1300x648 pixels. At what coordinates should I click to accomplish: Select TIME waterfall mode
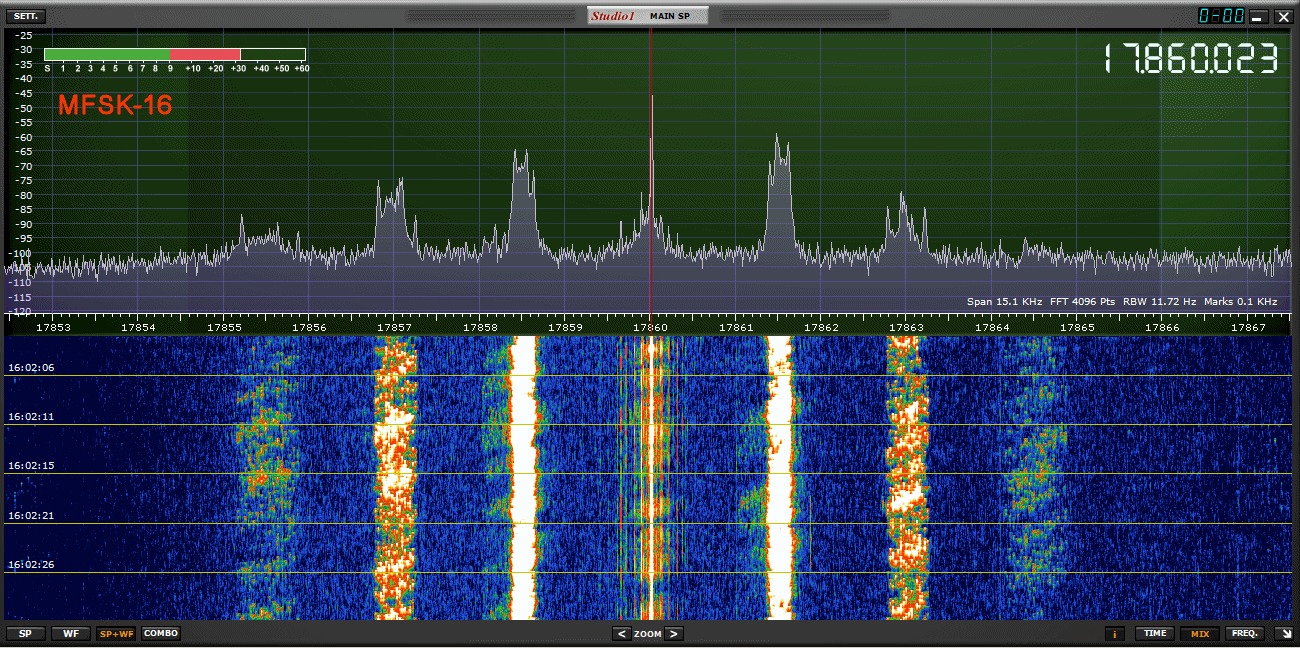pos(1155,633)
